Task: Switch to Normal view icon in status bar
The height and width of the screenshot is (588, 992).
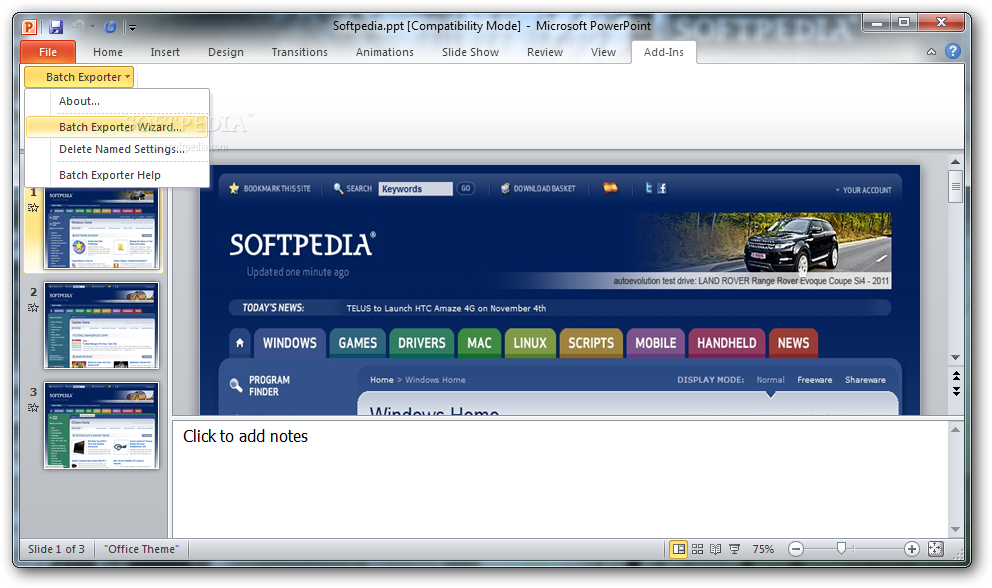Action: (679, 549)
